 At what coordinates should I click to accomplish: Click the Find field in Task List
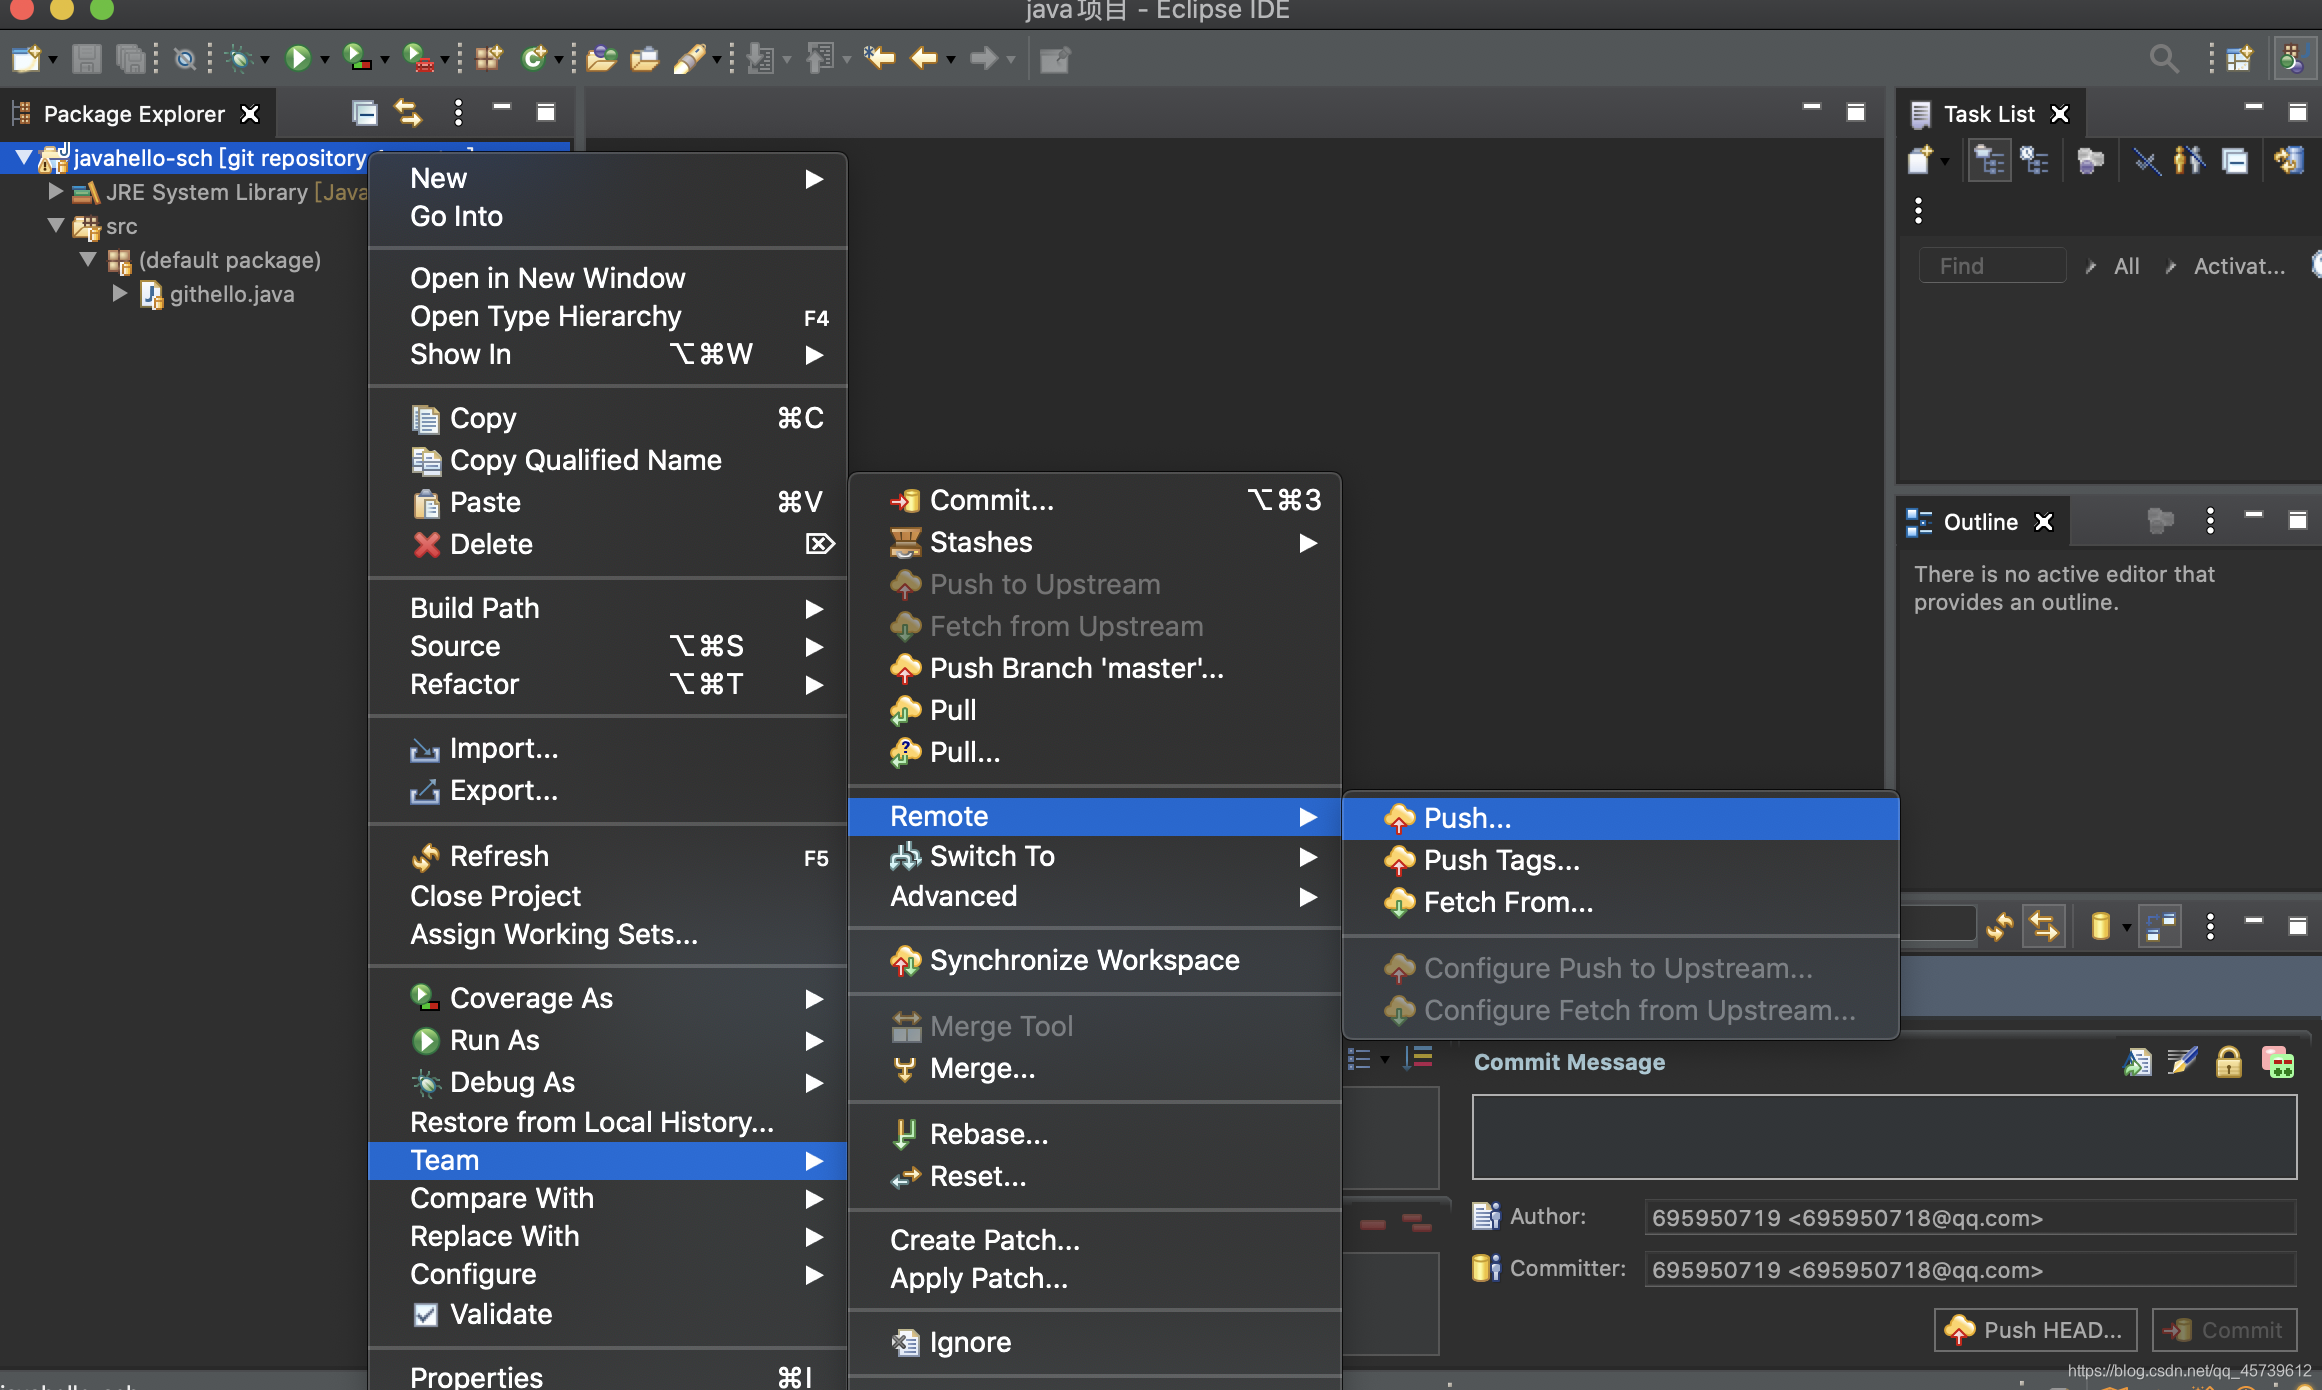[x=1992, y=266]
